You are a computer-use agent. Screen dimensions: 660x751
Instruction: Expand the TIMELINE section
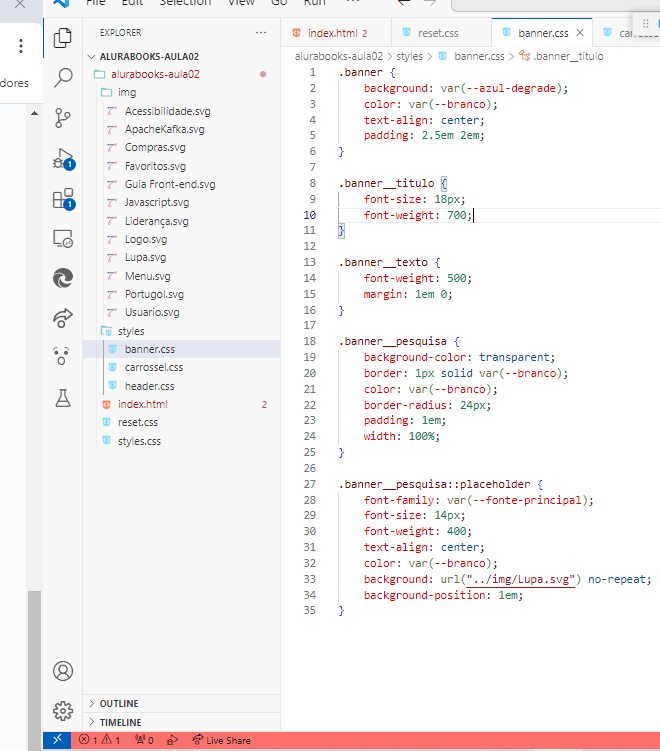tap(120, 722)
